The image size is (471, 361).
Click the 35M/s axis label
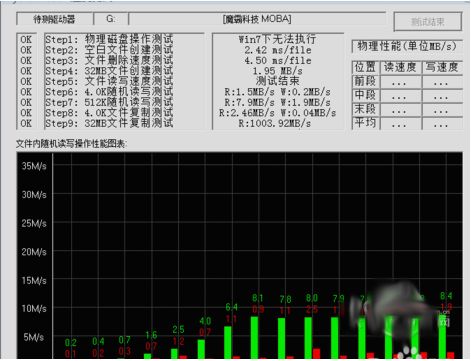pos(34,166)
